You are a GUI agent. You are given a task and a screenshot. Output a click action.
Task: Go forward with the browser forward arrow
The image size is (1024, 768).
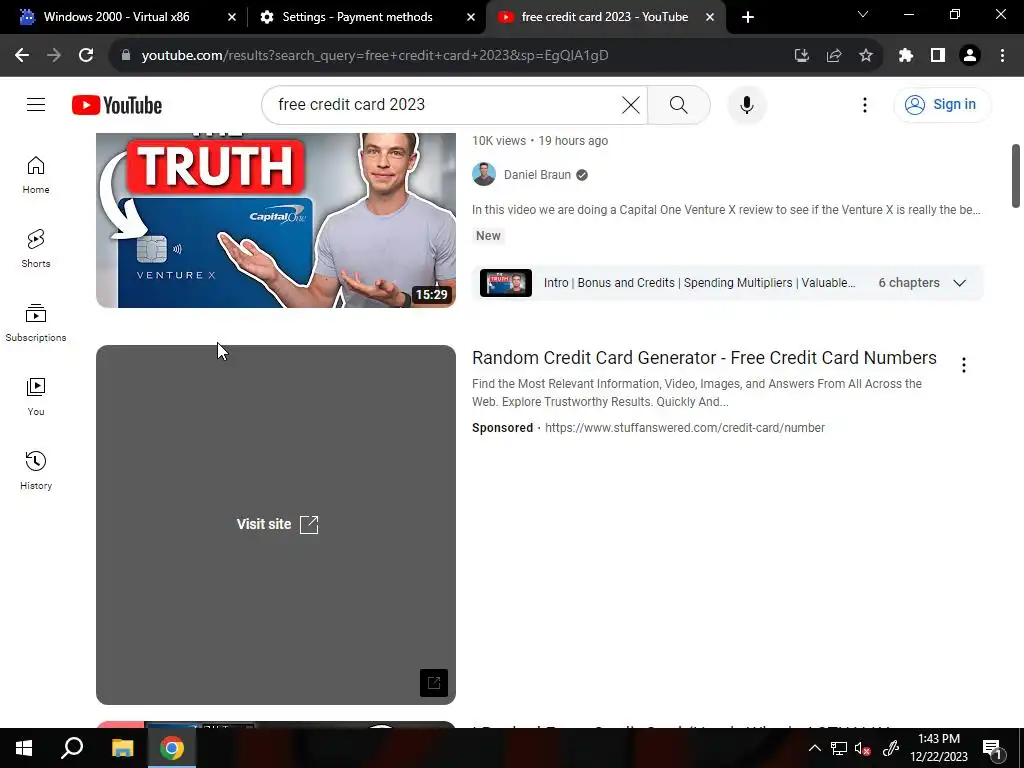coord(54,56)
